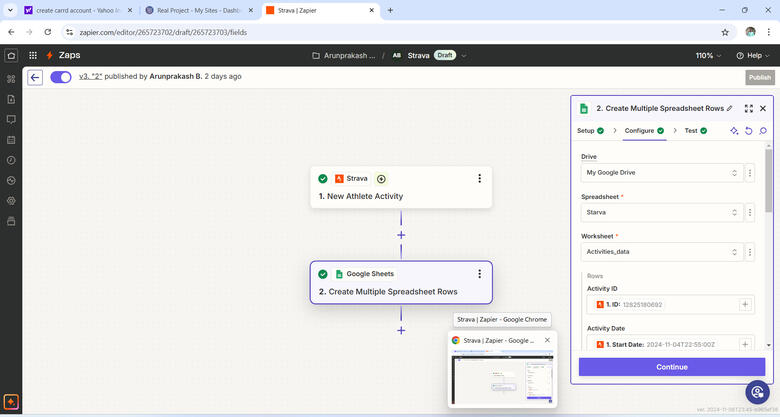780x417 pixels.
Task: Open the sidebar zap runs clock icon
Action: click(11, 160)
